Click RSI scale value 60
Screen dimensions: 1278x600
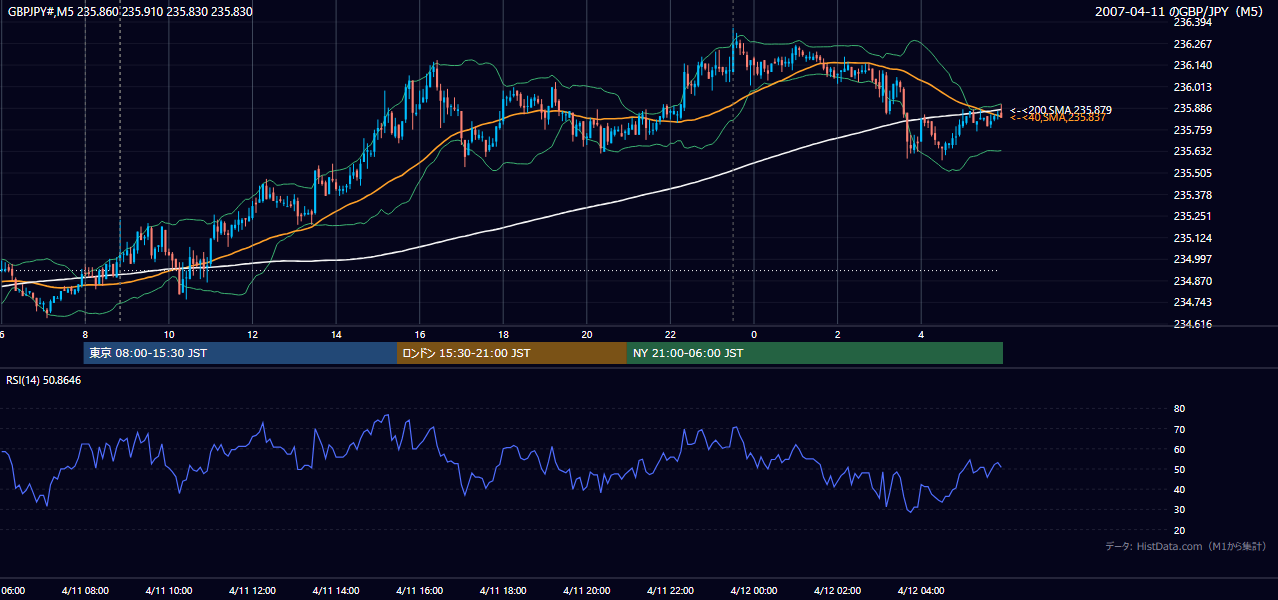[x=1180, y=449]
